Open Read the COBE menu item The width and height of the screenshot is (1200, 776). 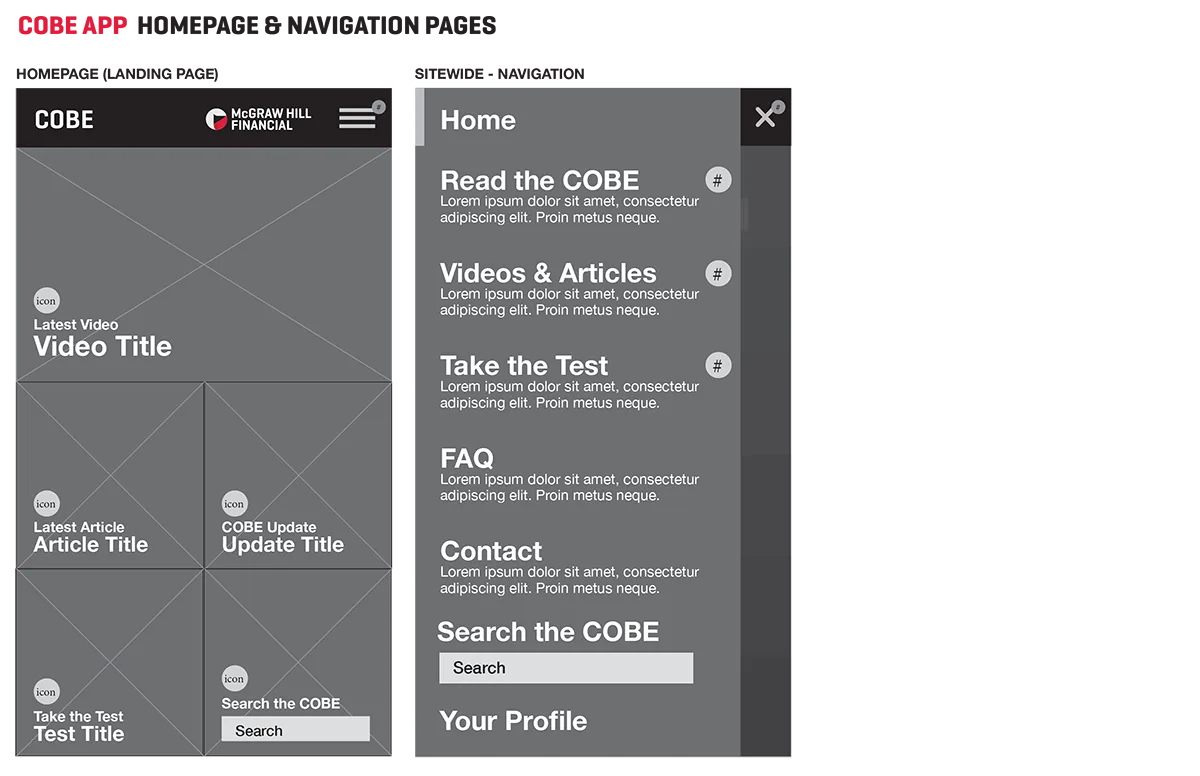tap(540, 181)
